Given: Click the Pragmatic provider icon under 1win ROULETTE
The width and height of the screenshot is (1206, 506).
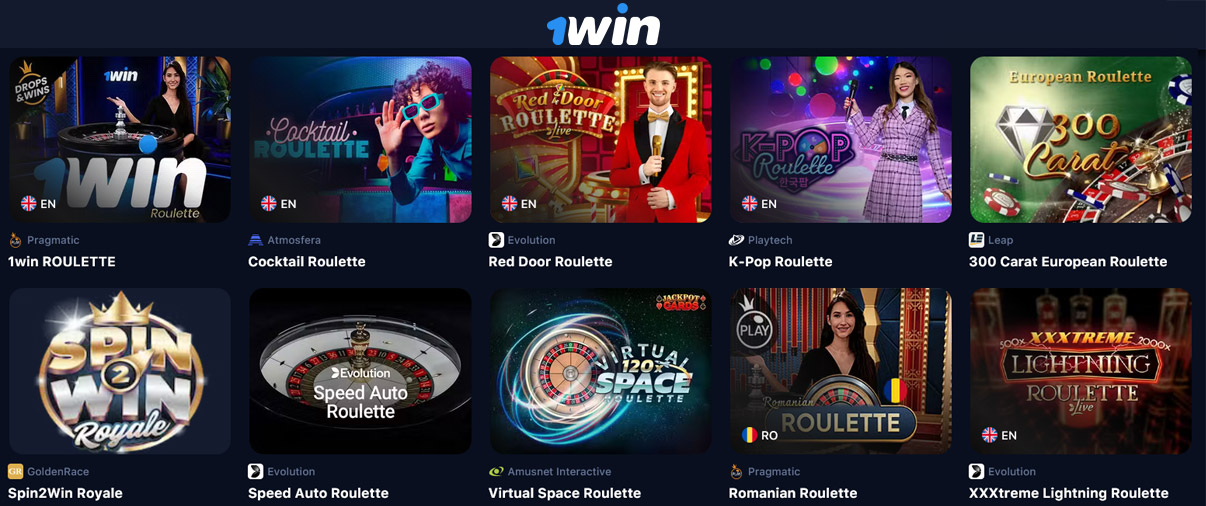Looking at the screenshot, I should (15, 240).
